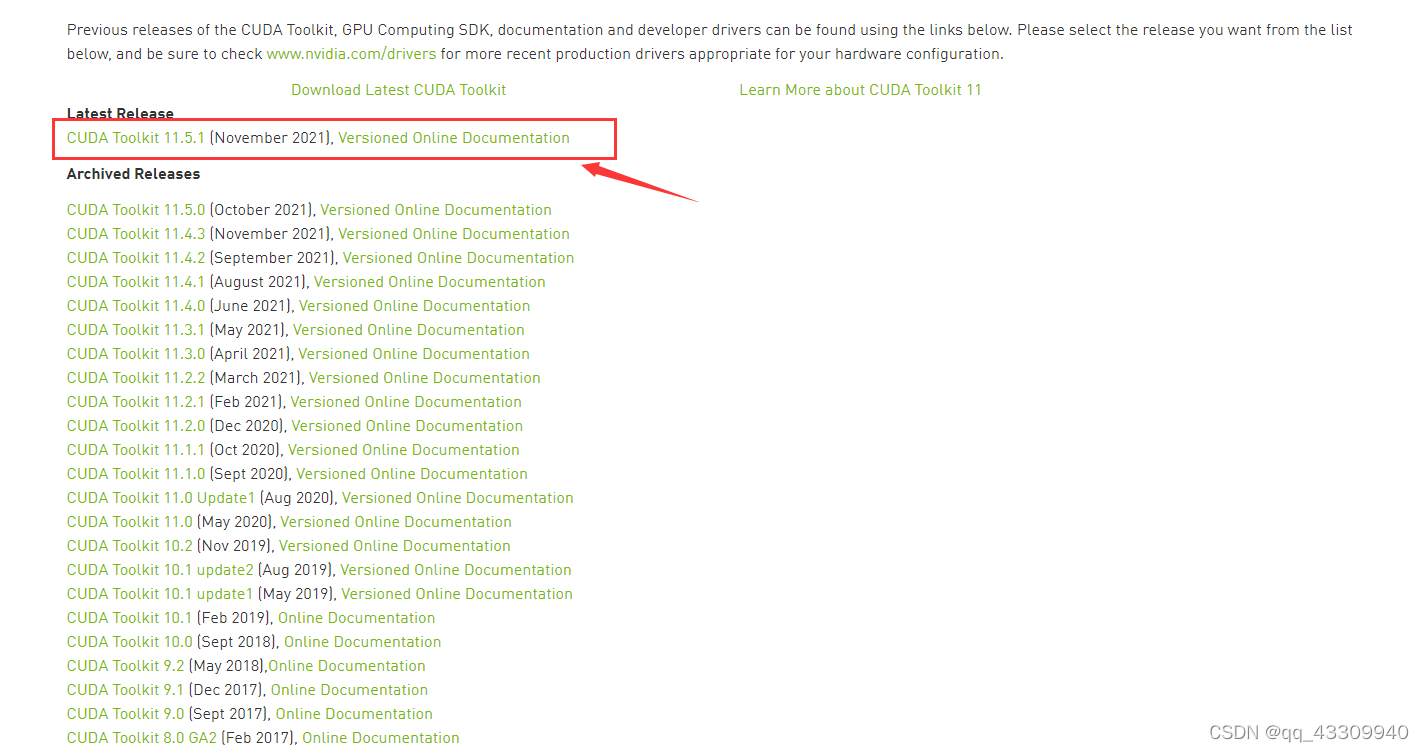Open Learn More about CUDA Toolkit 11
This screenshot has width=1424, height=752.
coord(860,90)
